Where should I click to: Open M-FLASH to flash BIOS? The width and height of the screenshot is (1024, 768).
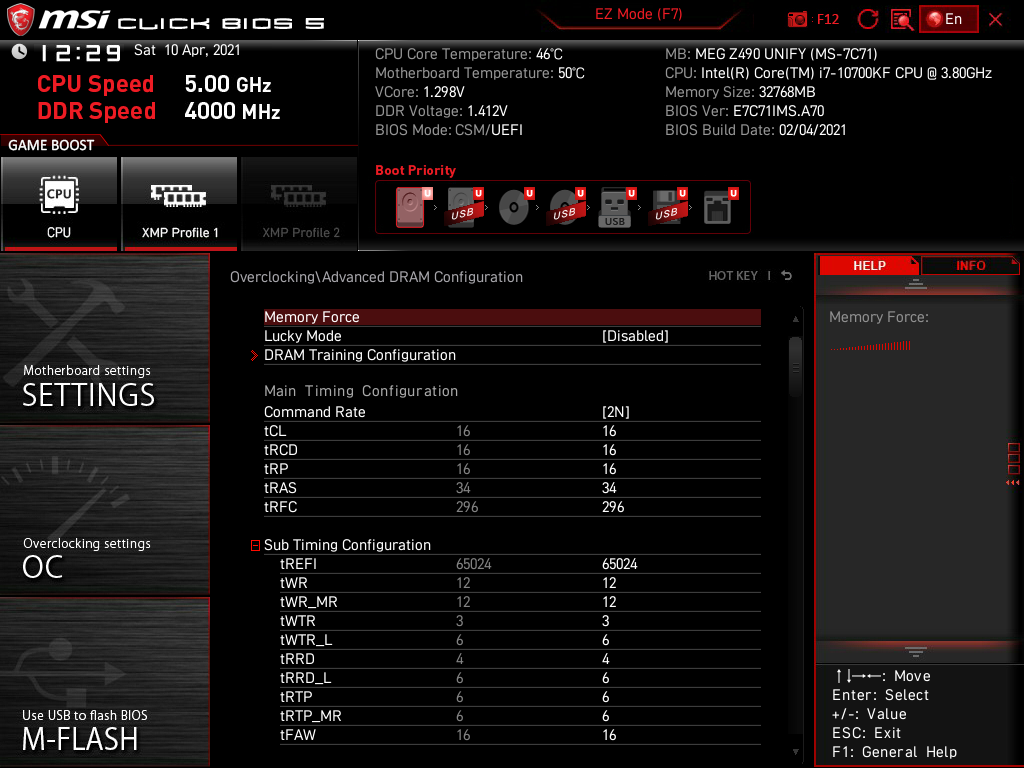point(104,681)
